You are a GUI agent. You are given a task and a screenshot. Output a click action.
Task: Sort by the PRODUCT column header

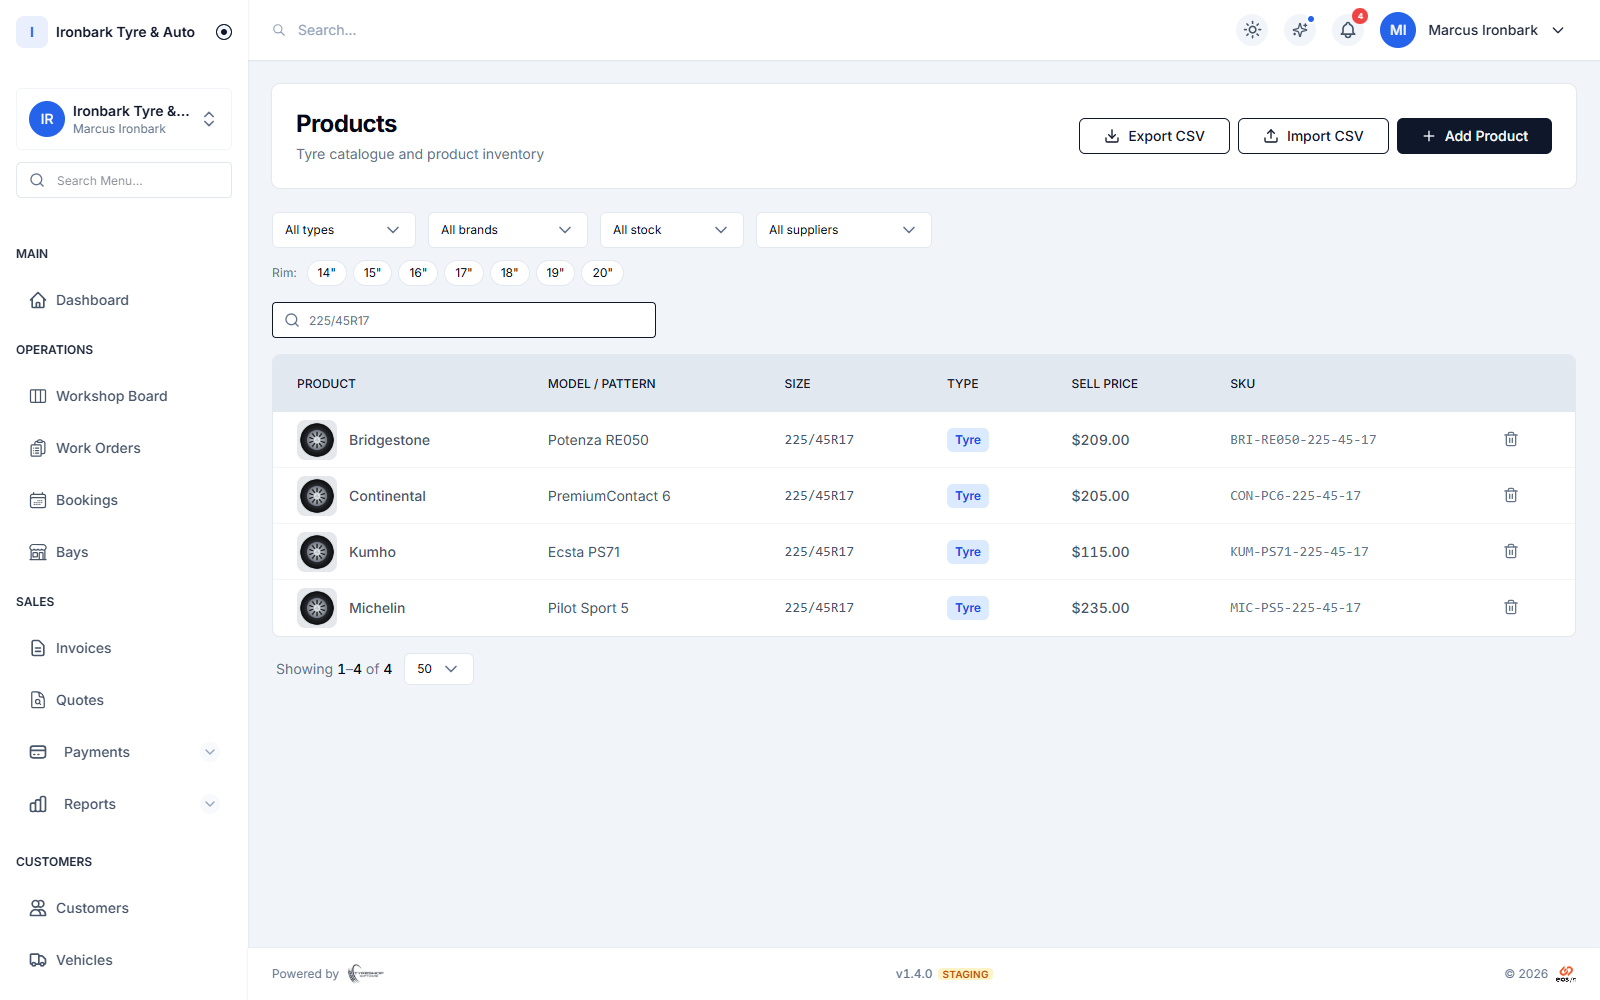[326, 384]
